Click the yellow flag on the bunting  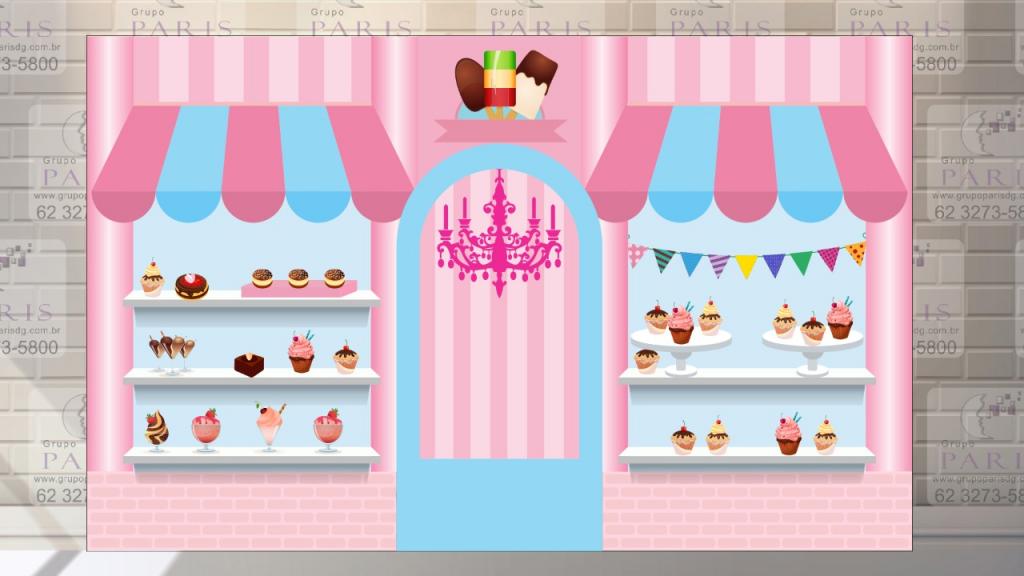pos(746,265)
